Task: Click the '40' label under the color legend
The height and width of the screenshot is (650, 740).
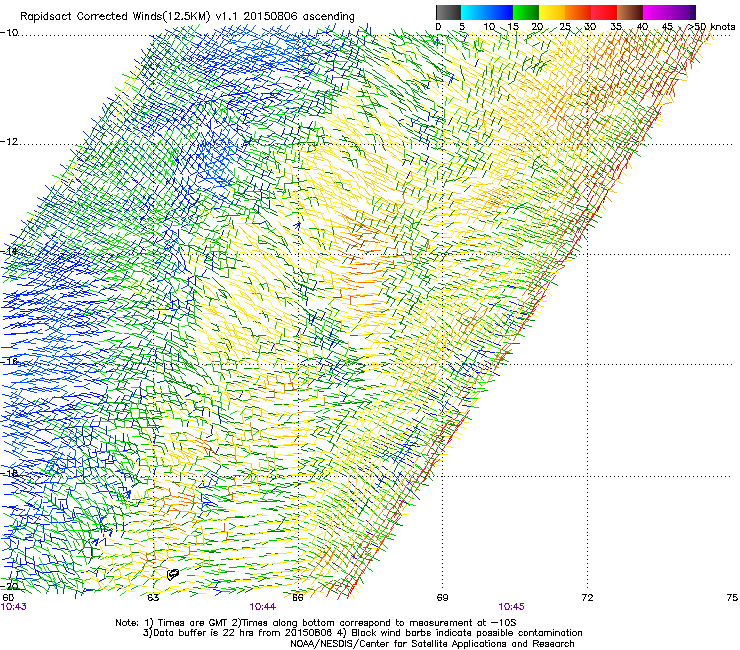Action: (x=642, y=26)
